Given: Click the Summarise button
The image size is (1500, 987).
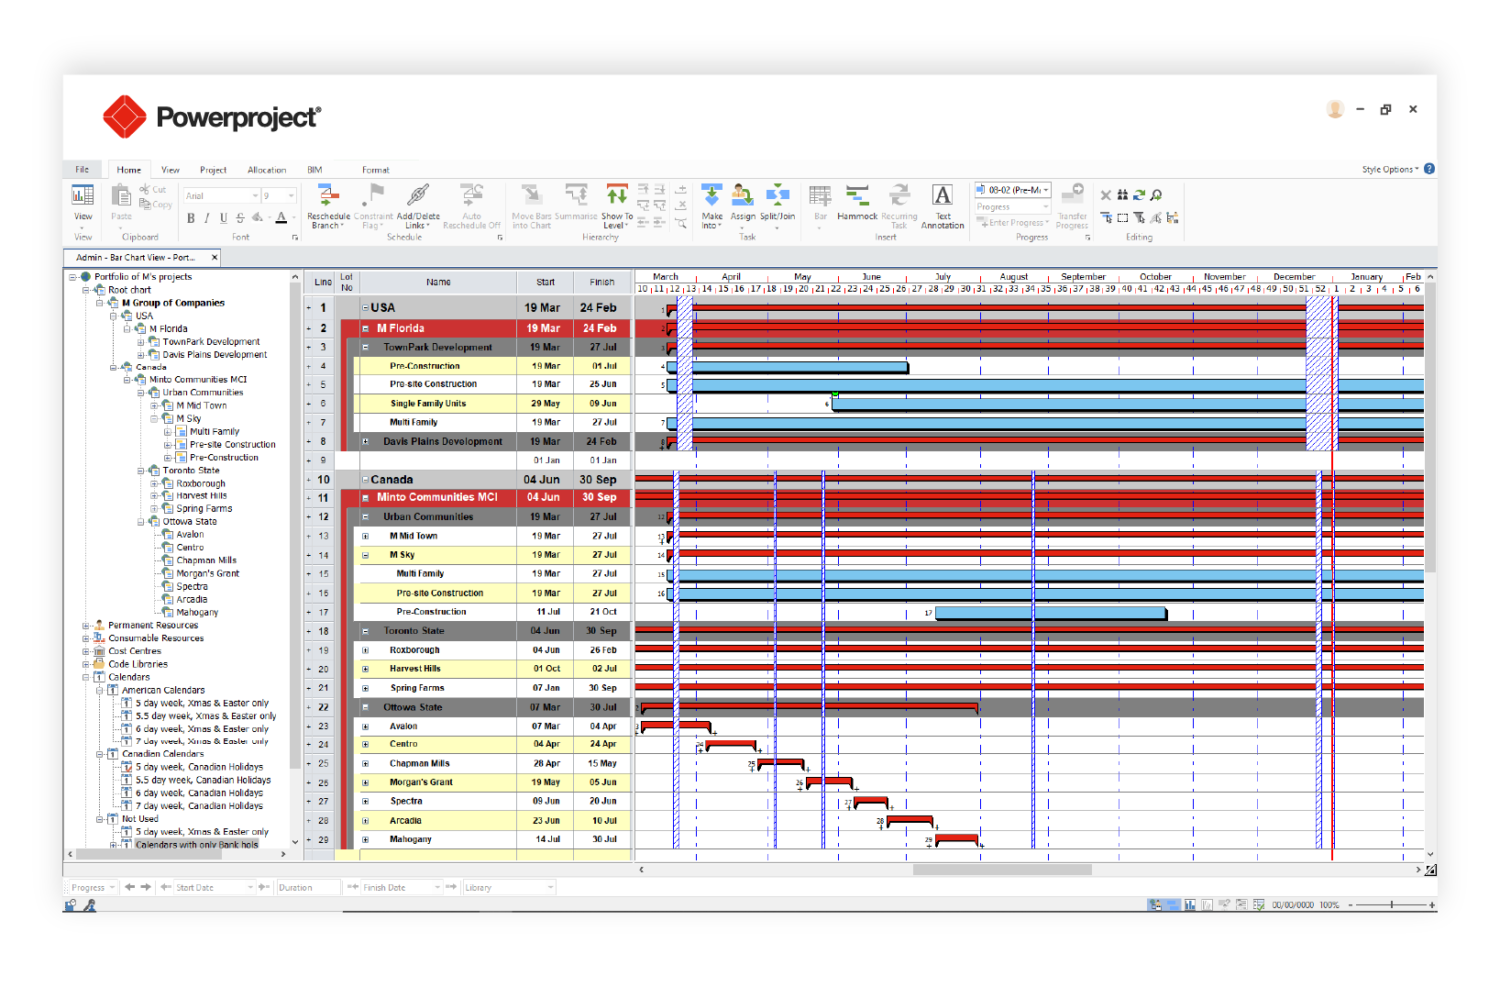Looking at the screenshot, I should click(x=577, y=205).
